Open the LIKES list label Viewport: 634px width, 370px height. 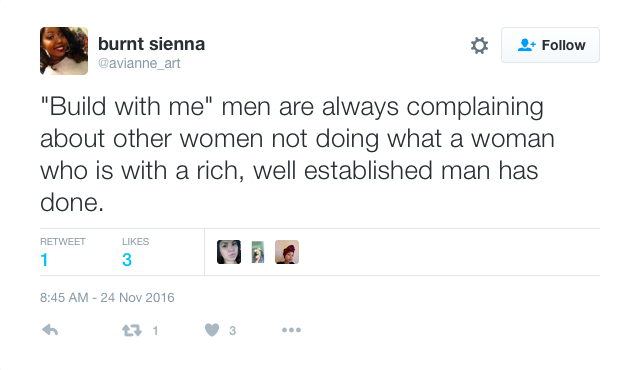click(x=135, y=241)
